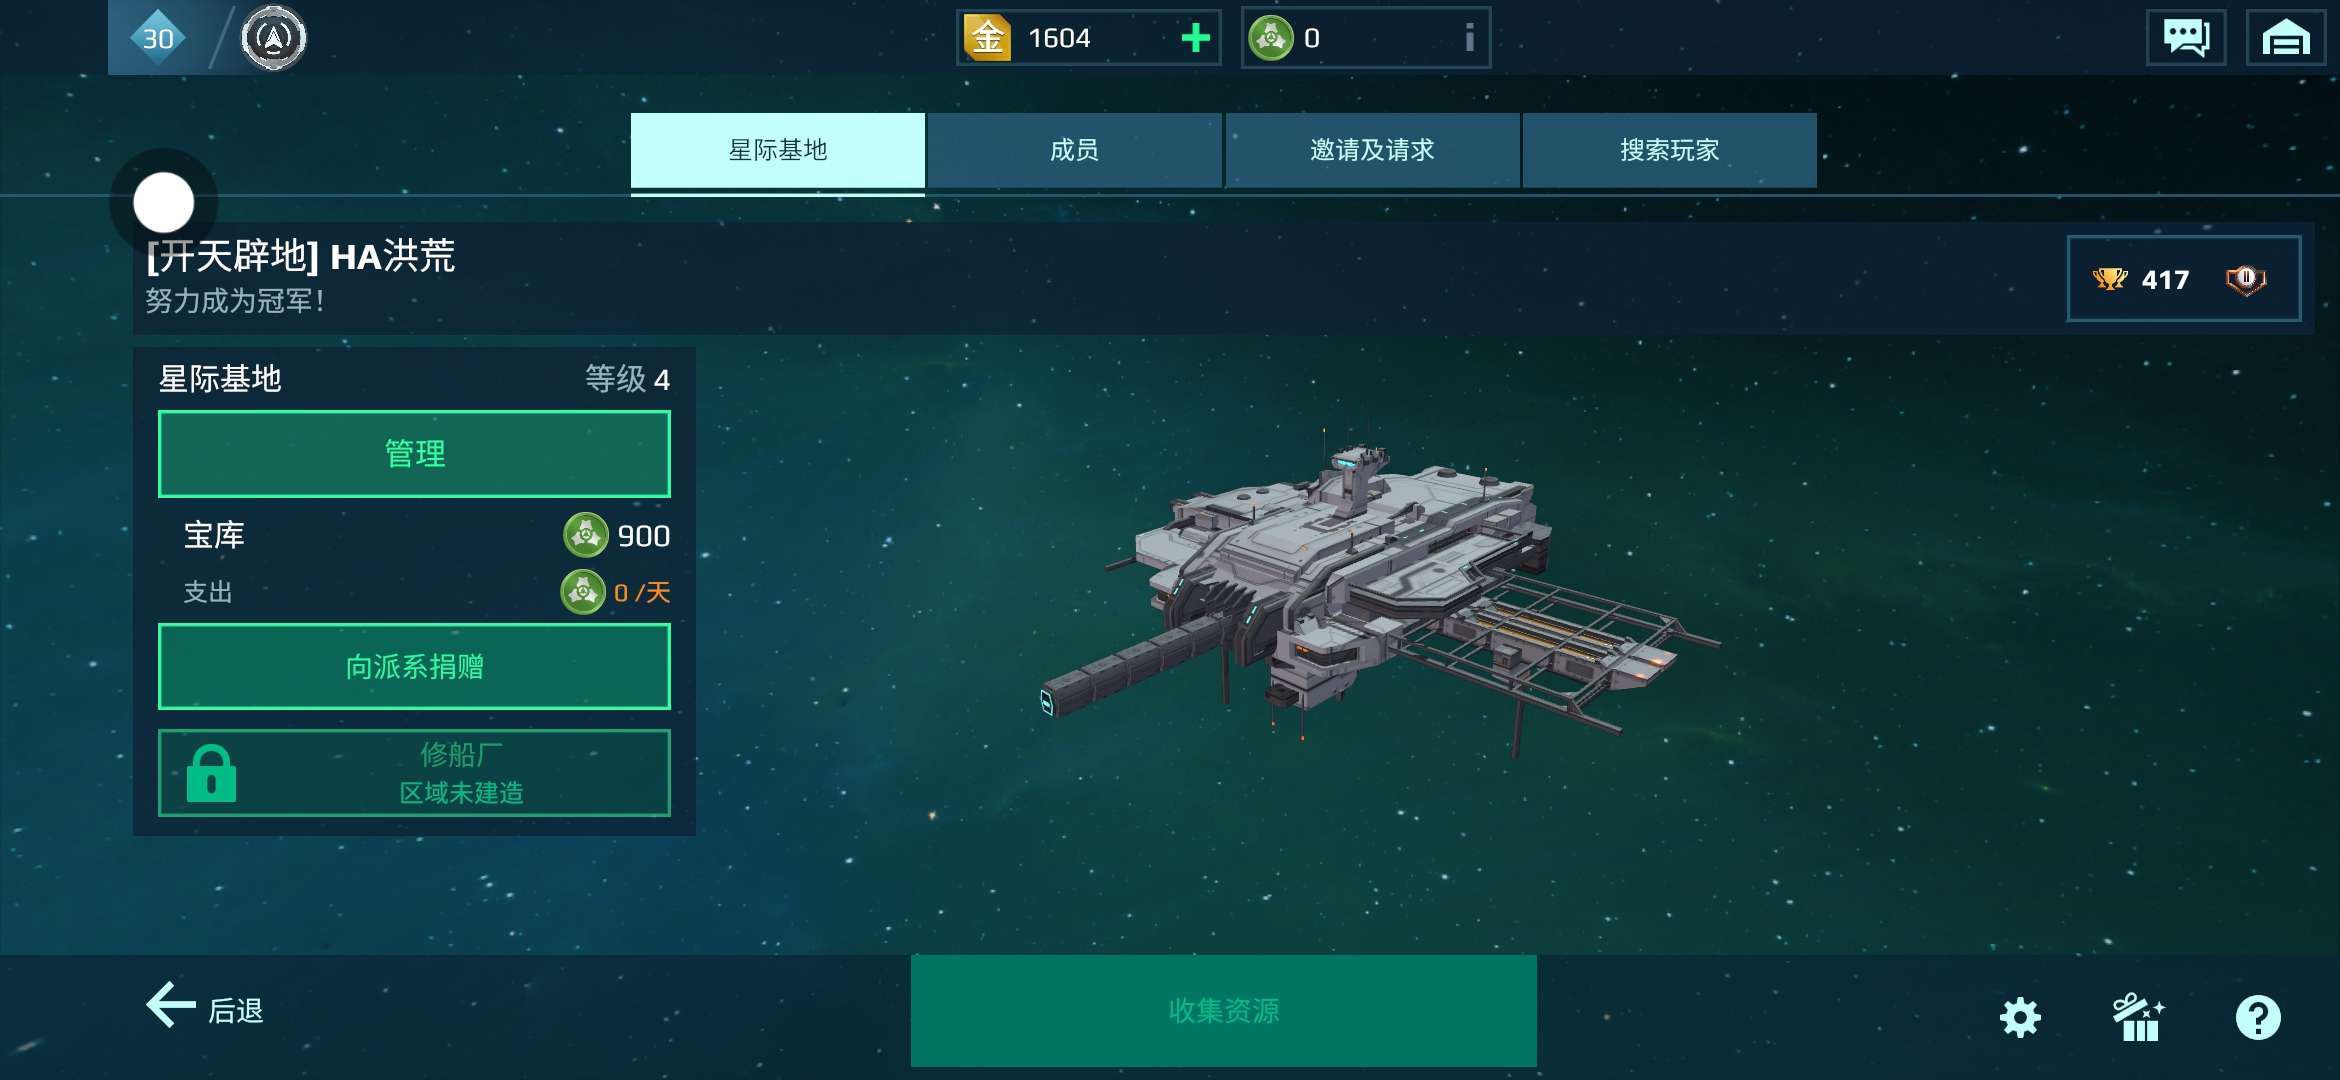Screen dimensions: 2340x1080
Task: Click the 收集资源 button
Action: pyautogui.click(x=1223, y=1010)
